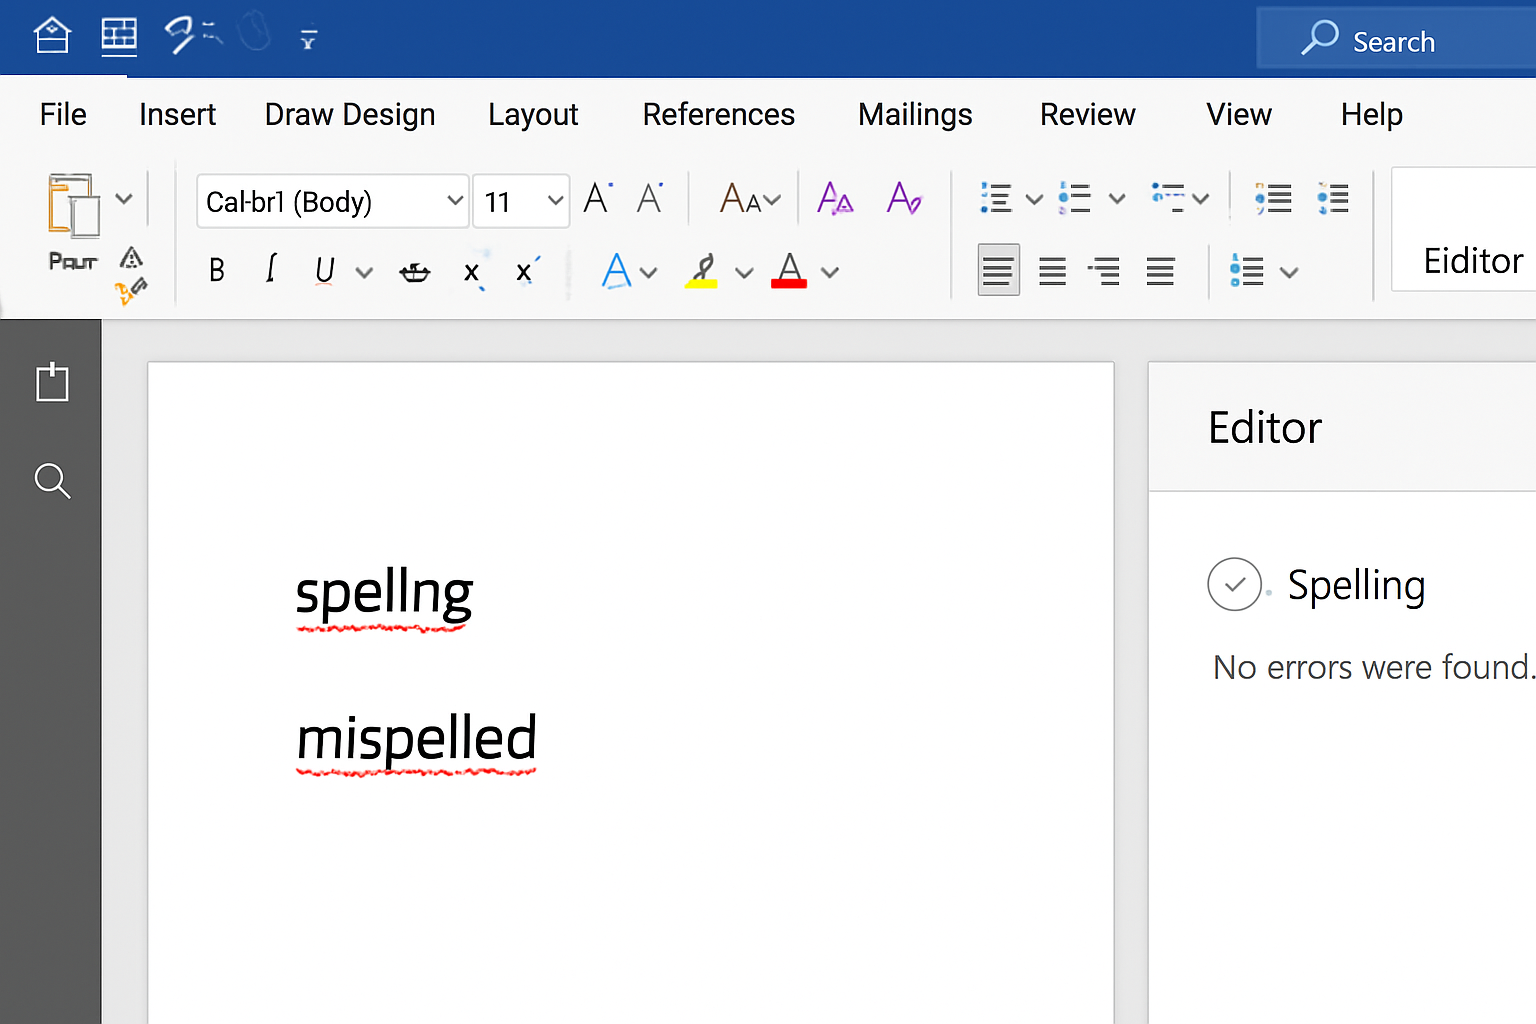Image resolution: width=1536 pixels, height=1024 pixels.
Task: Expand the Paste options arrow
Action: [x=124, y=199]
